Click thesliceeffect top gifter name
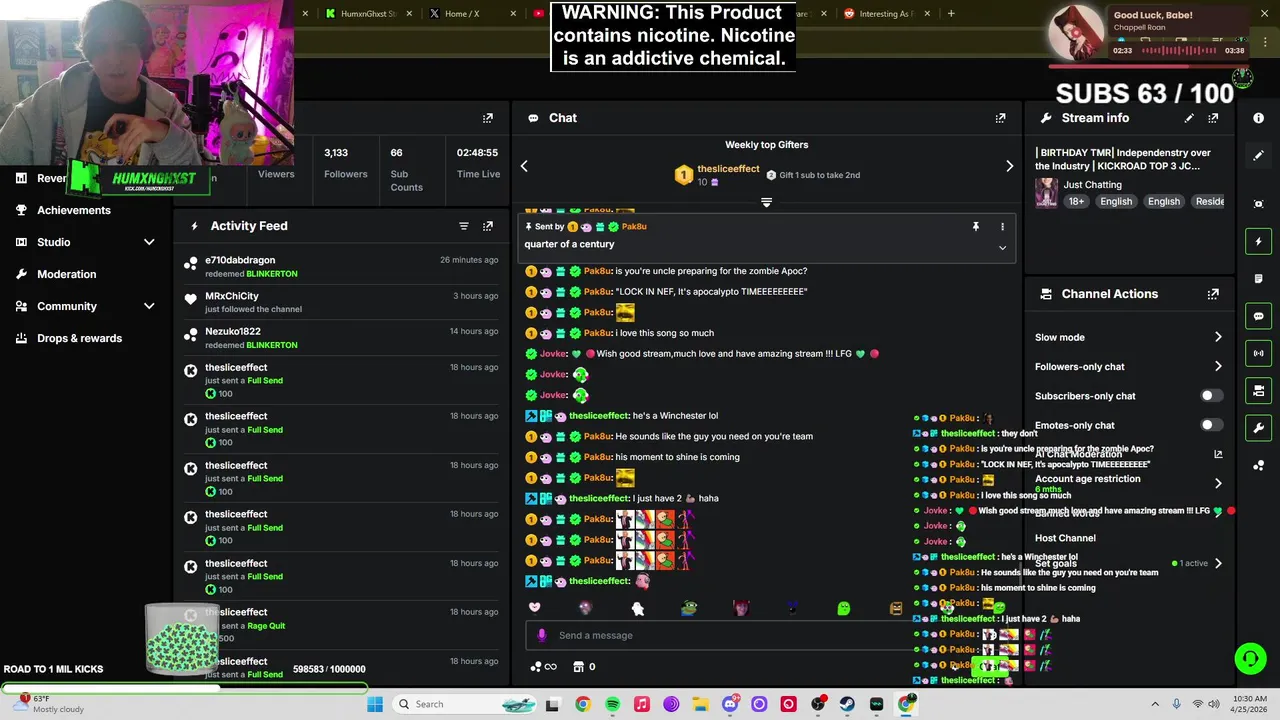The height and width of the screenshot is (720, 1280). (x=728, y=169)
